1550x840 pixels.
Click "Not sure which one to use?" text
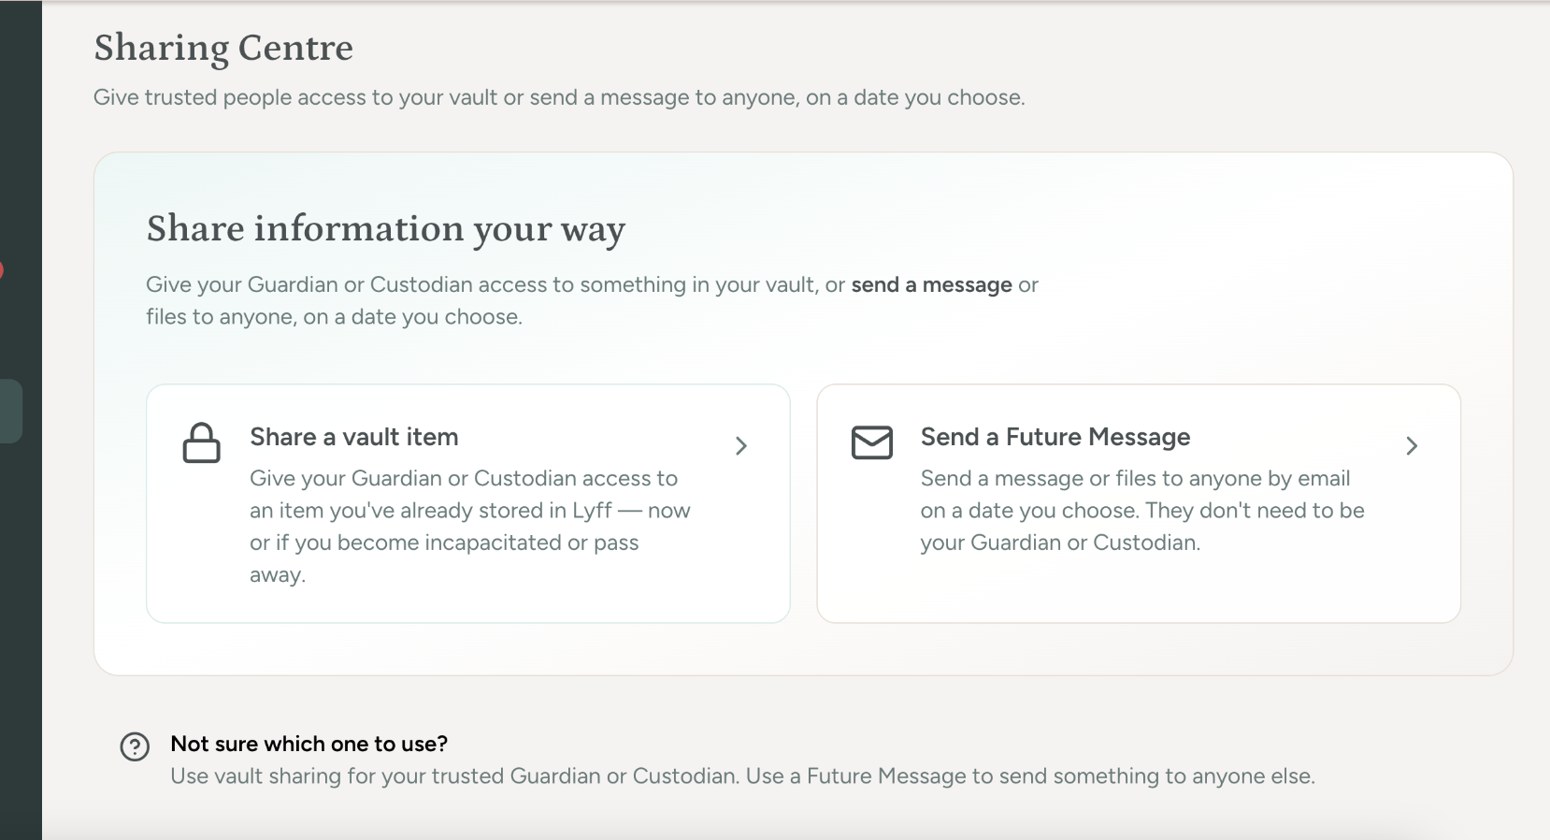[309, 744]
